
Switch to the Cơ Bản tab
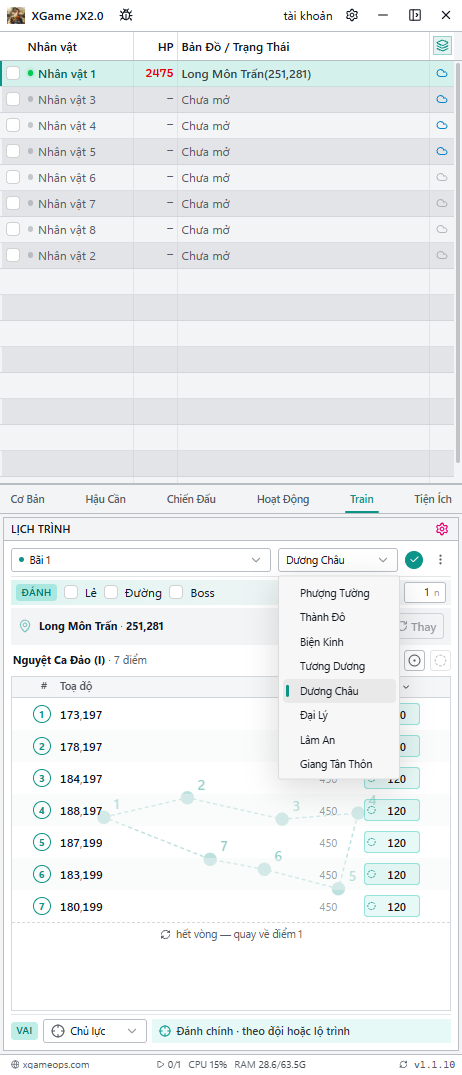pyautogui.click(x=26, y=499)
